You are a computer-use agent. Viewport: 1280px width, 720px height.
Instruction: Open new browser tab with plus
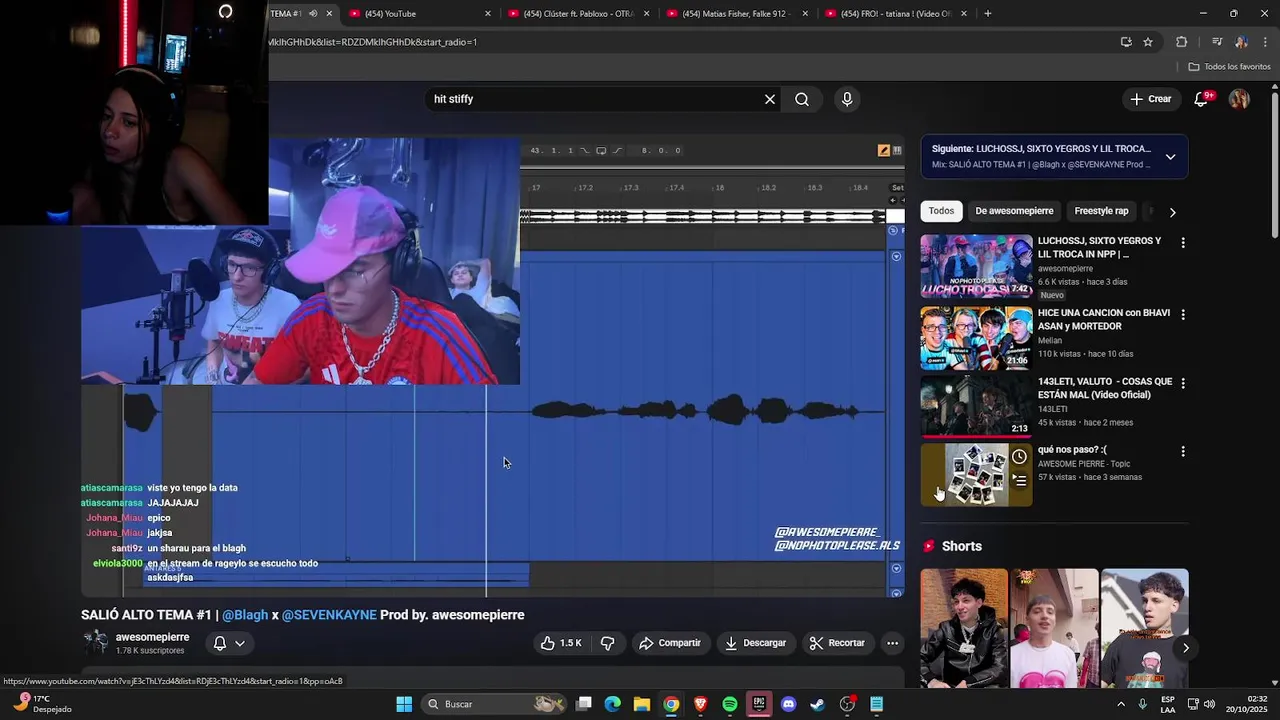[988, 13]
